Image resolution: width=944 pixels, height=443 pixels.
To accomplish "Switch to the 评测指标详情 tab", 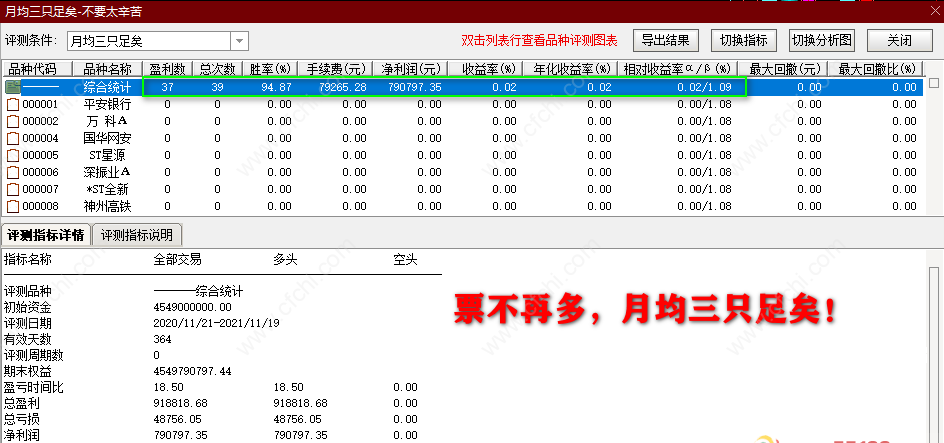I will pos(46,235).
